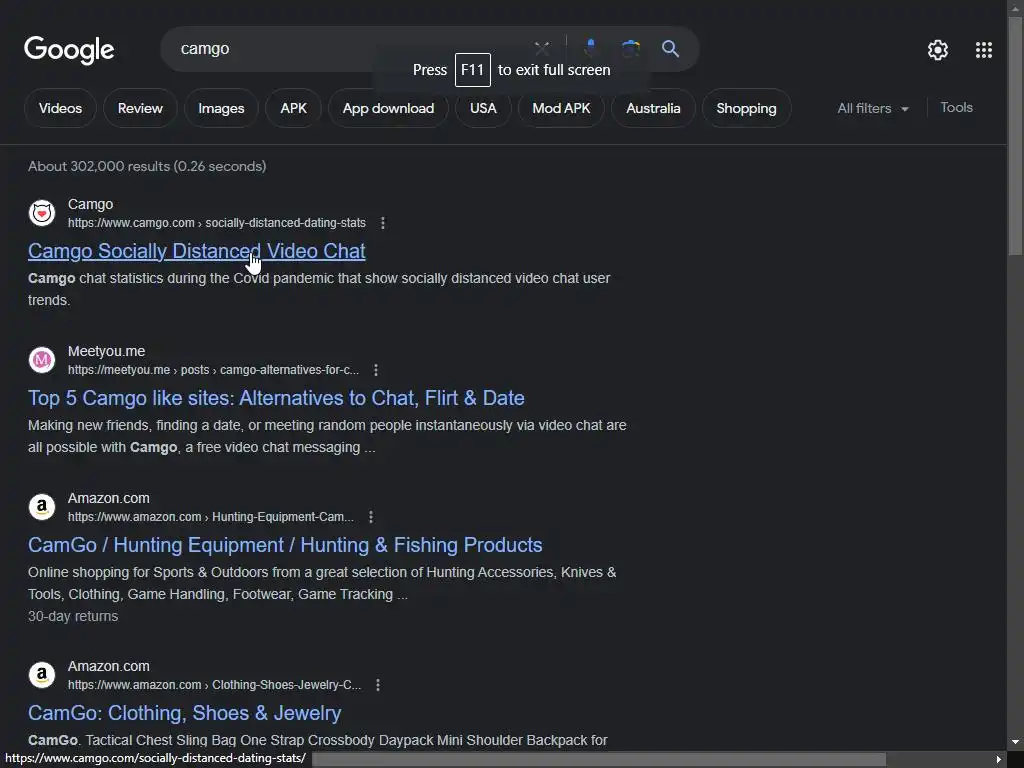Viewport: 1024px width, 768px height.
Task: Select the Review filter chip
Action: click(140, 108)
